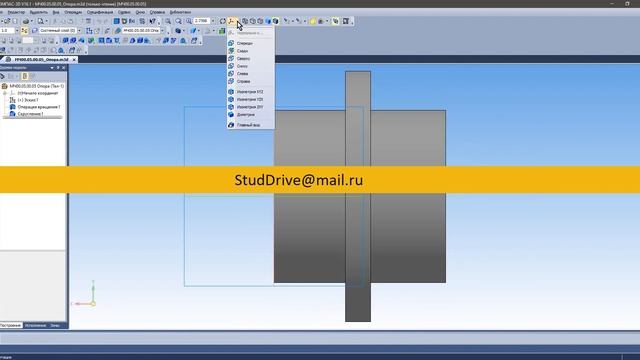This screenshot has height=360, width=640.
Task: Expand the 'Начало координат' tree node
Action: click(4, 93)
